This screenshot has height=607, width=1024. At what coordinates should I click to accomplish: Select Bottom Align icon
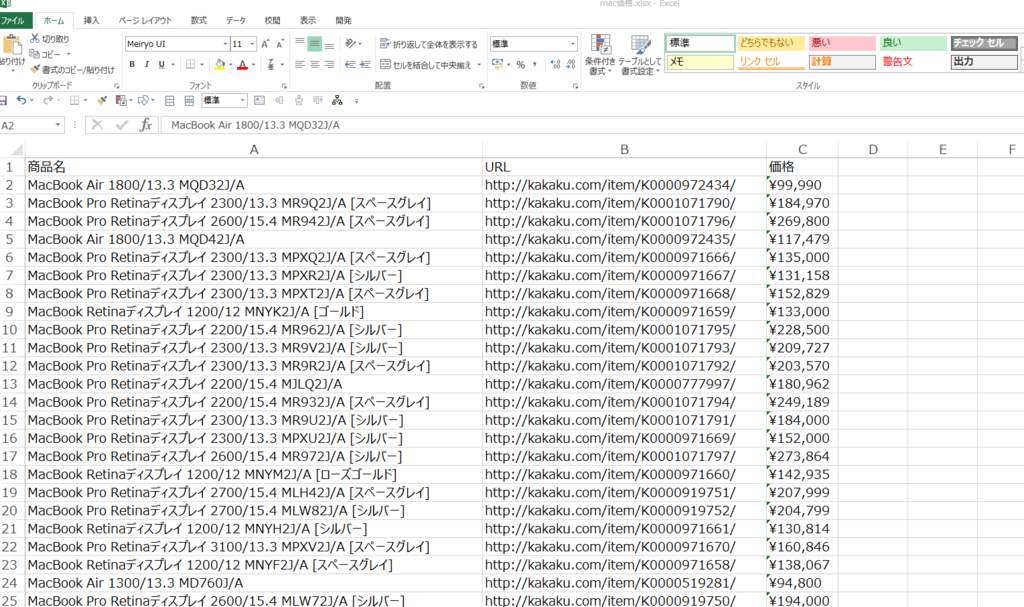tap(330, 44)
